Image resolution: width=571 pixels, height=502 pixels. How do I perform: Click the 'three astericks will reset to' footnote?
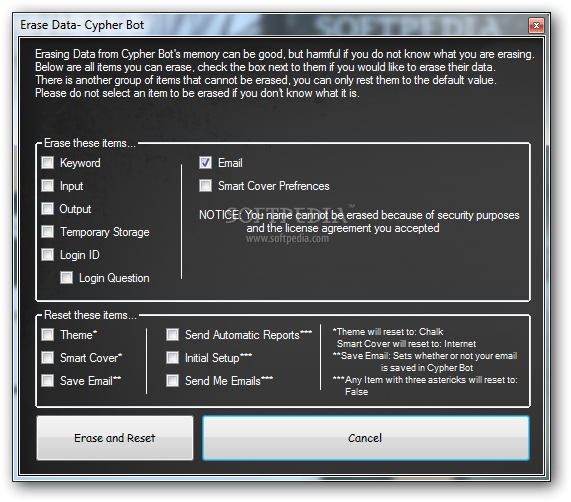[x=425, y=386]
